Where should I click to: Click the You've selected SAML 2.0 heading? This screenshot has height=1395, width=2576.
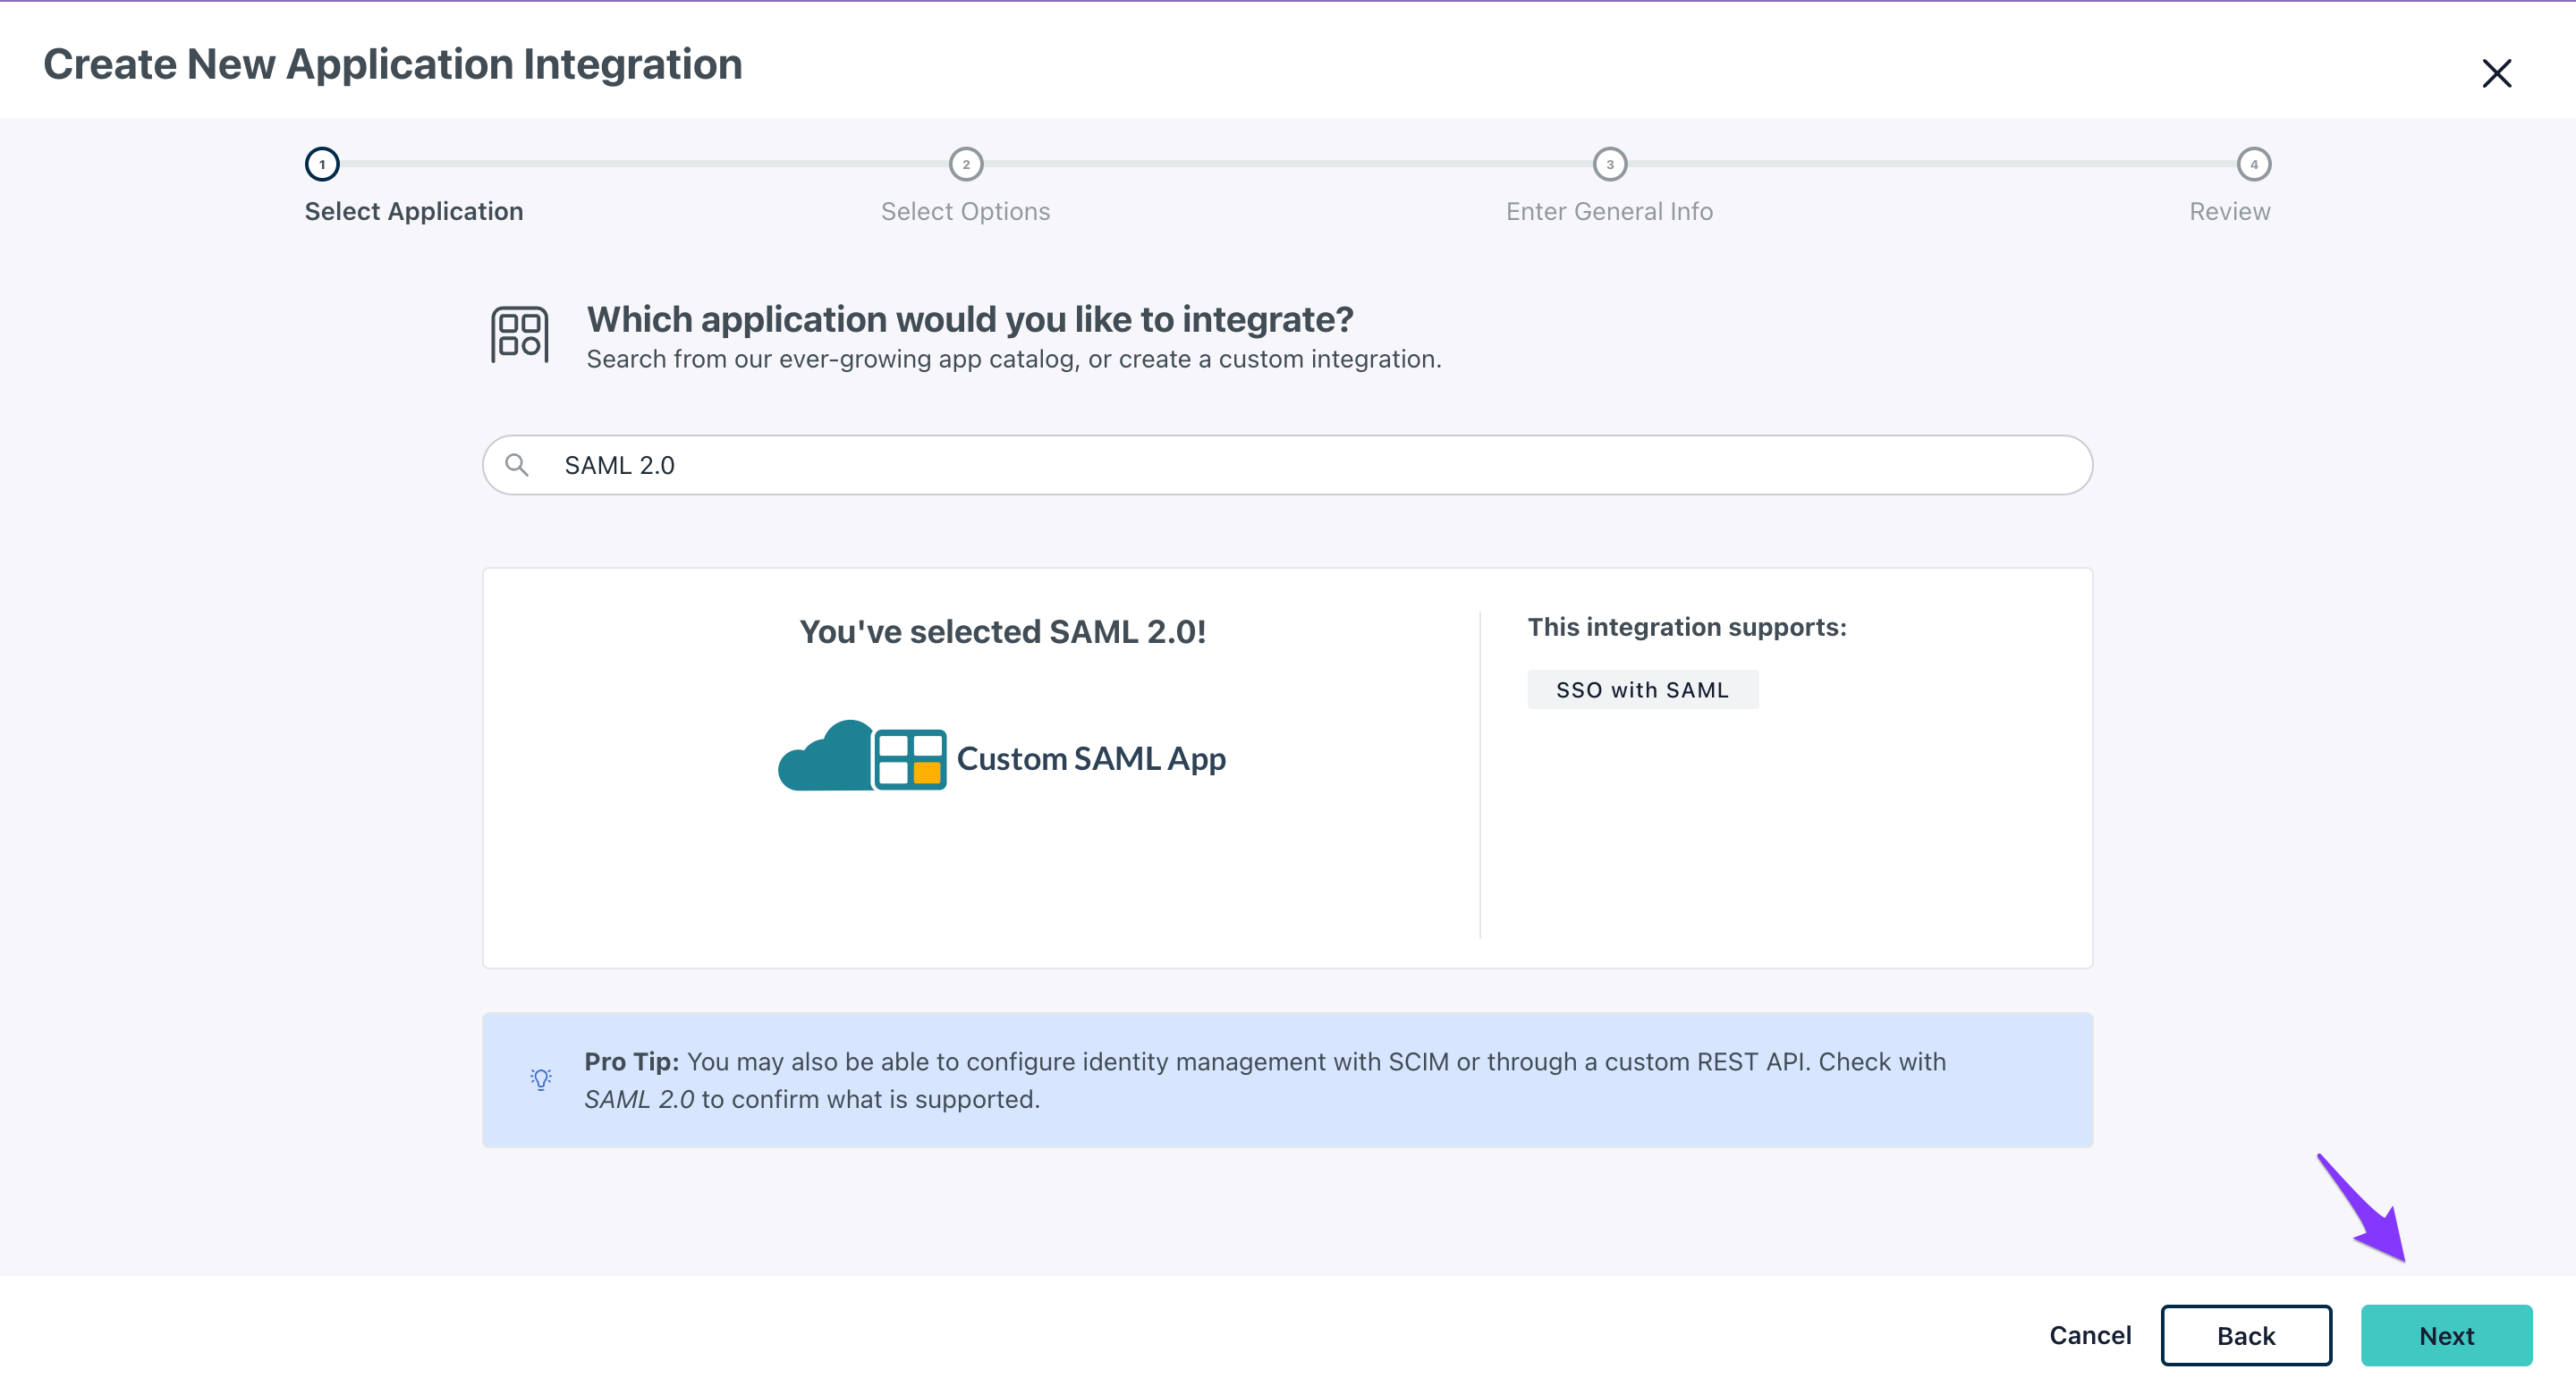(x=1002, y=631)
